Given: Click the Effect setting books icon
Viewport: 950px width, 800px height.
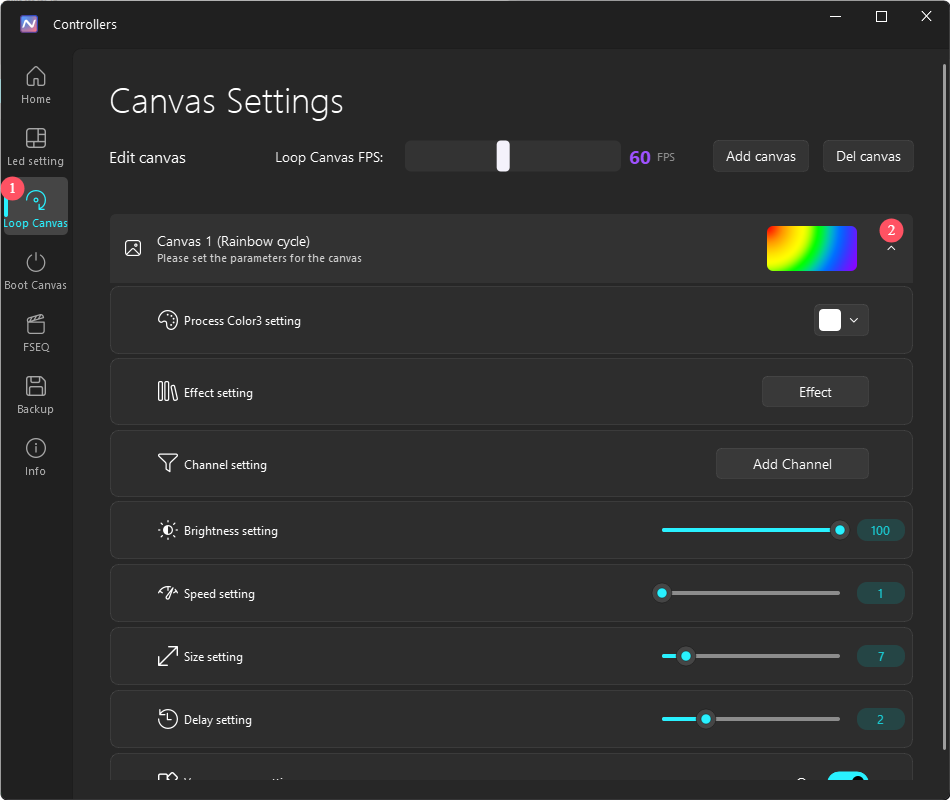Looking at the screenshot, I should pyautogui.click(x=167, y=392).
